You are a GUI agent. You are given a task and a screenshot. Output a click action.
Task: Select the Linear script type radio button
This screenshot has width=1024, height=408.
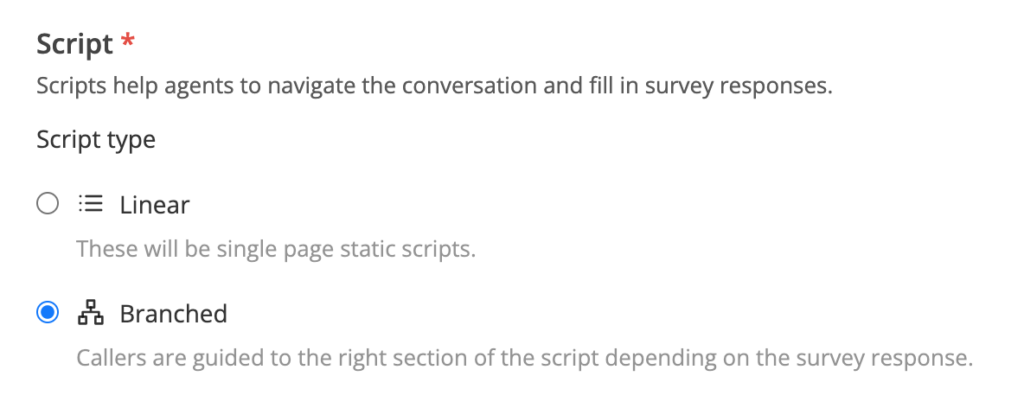point(47,205)
